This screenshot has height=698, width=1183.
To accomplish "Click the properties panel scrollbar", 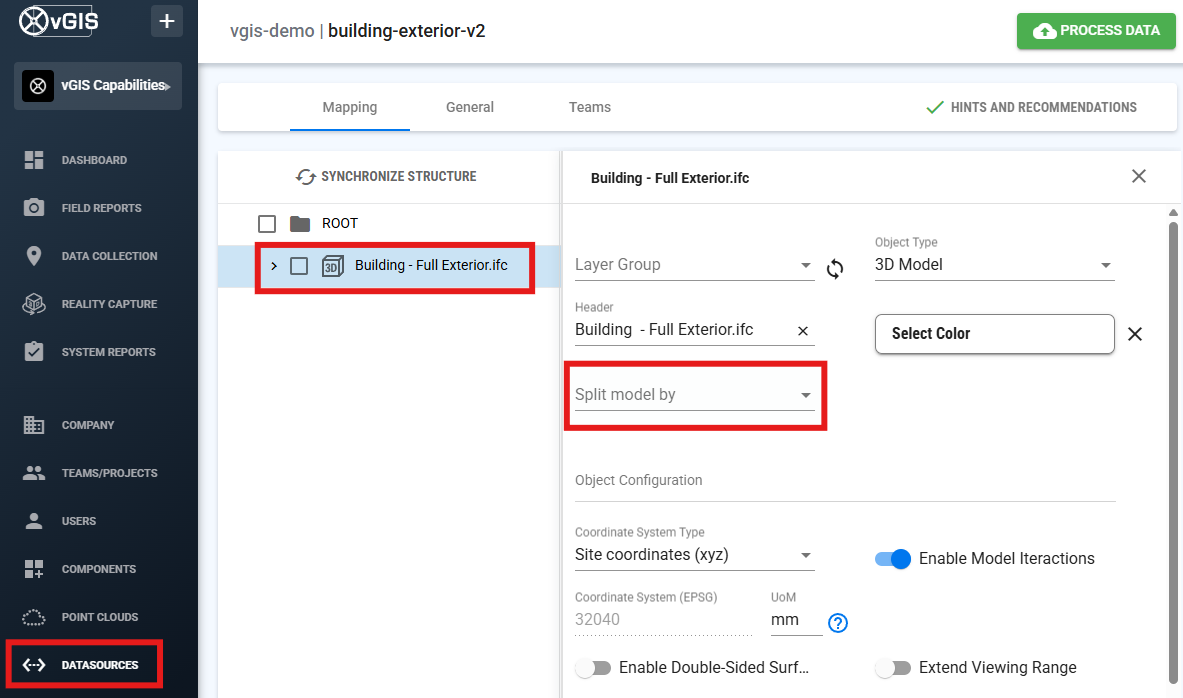I will 1173,453.
